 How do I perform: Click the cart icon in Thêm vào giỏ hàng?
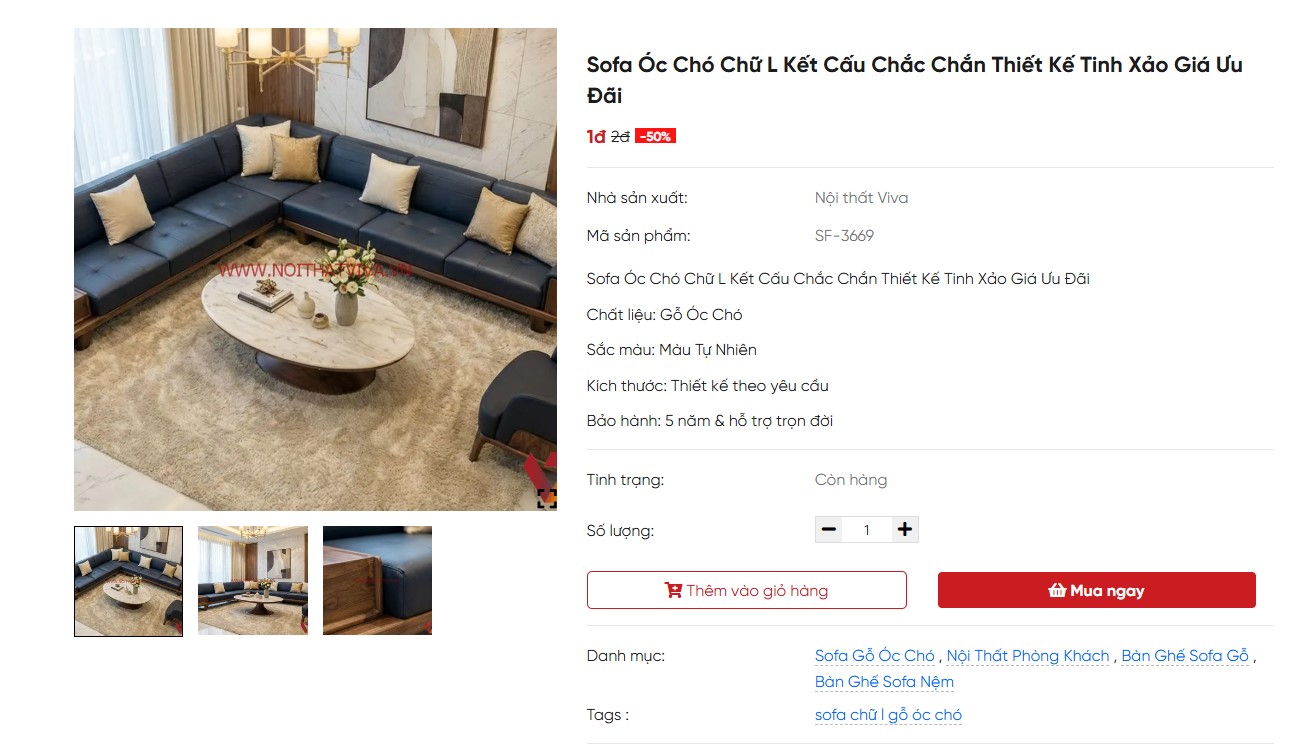pos(673,591)
